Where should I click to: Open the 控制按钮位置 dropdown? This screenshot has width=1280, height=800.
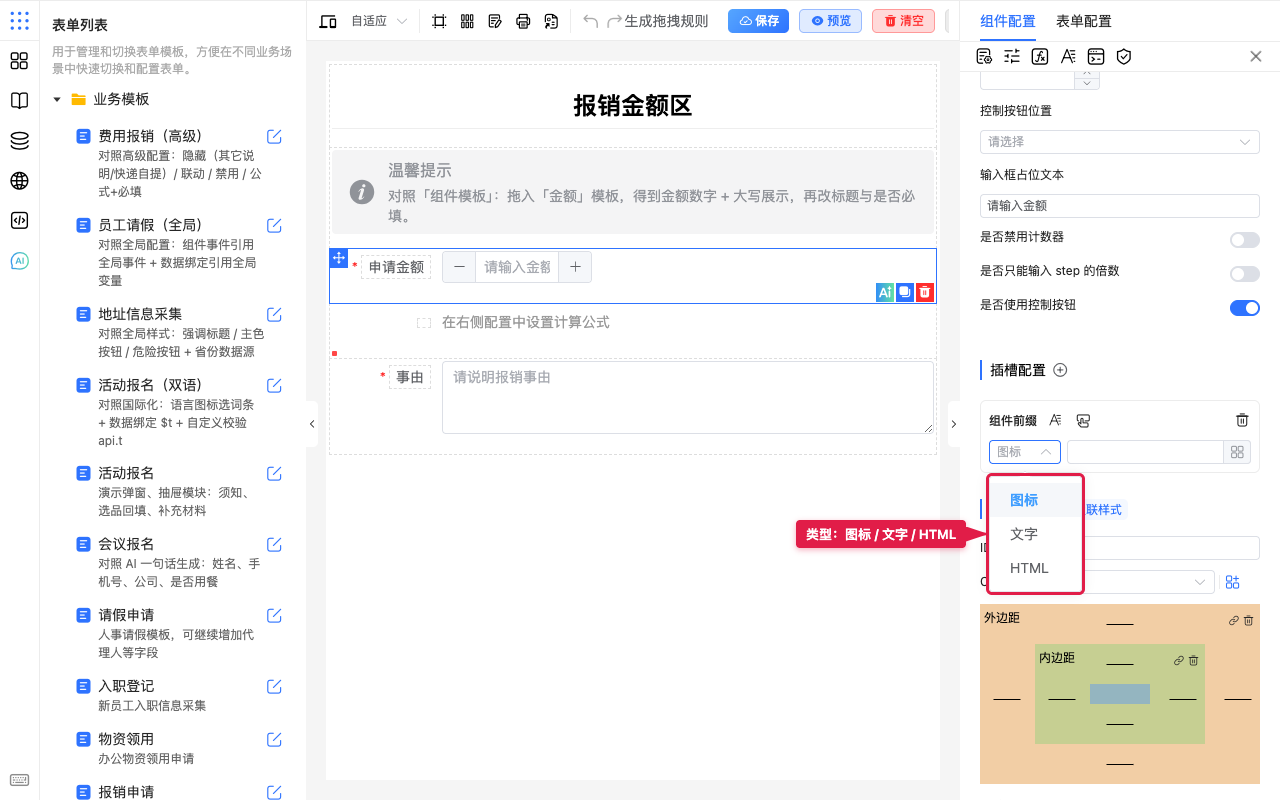pos(1120,142)
